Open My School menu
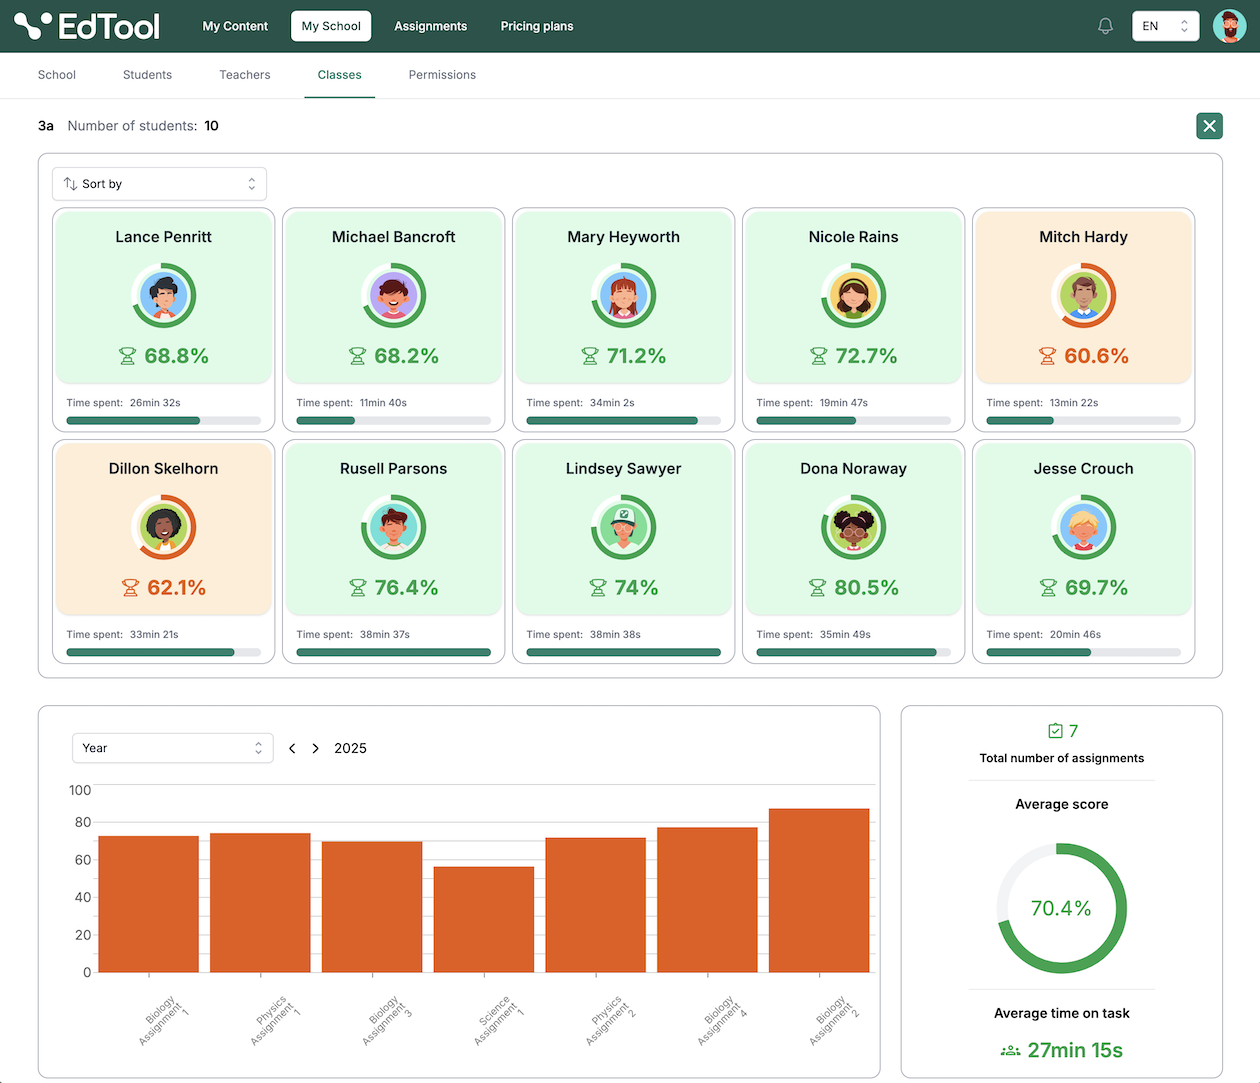This screenshot has width=1260, height=1083. (331, 26)
